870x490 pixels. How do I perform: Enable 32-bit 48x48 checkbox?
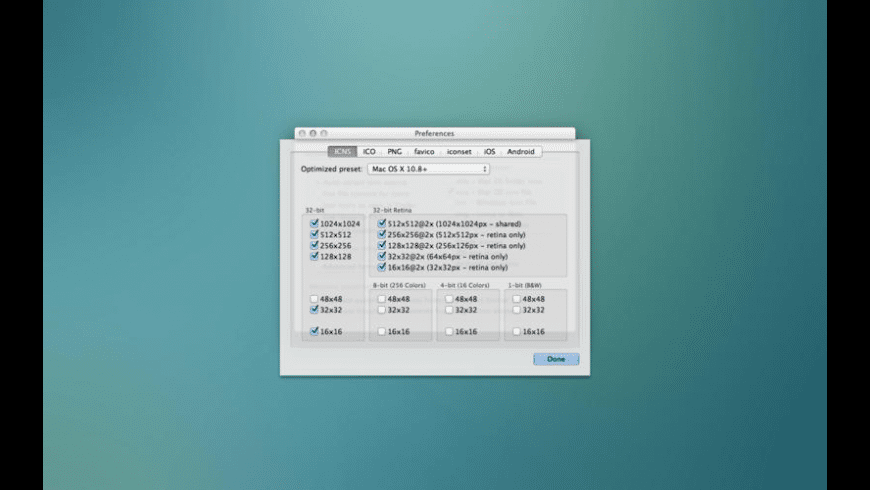(x=314, y=299)
